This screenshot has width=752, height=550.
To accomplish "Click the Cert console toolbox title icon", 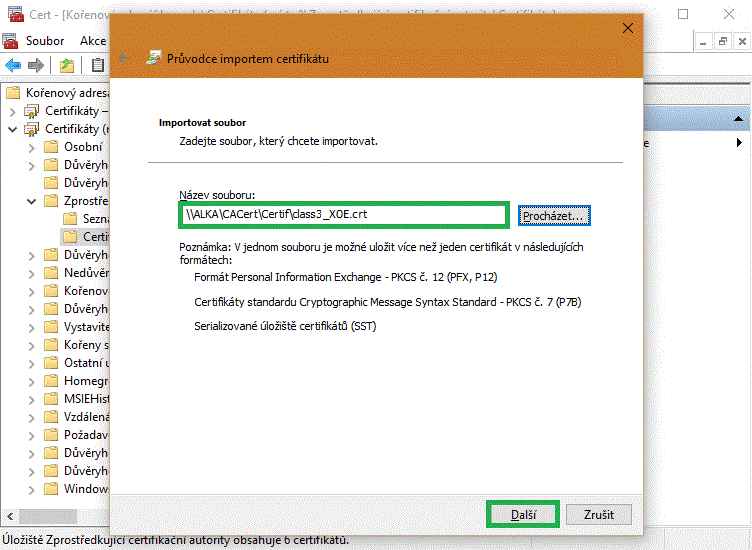I will pyautogui.click(x=12, y=15).
